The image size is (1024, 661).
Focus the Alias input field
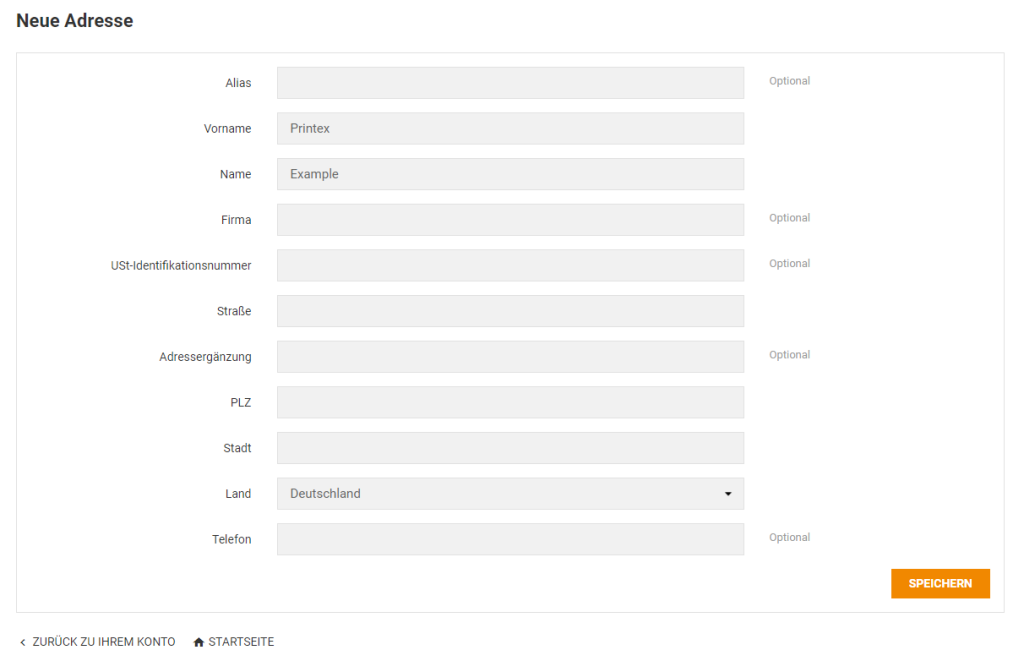coord(510,83)
